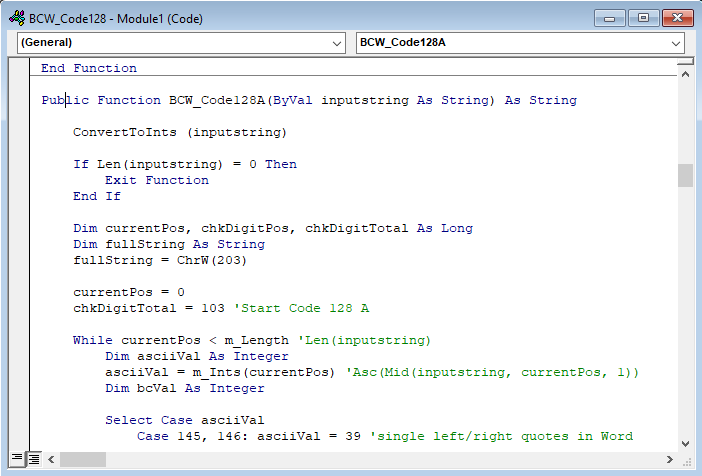
Task: Click 'Public Function BCW_Code128A' declaration line
Action: (309, 100)
